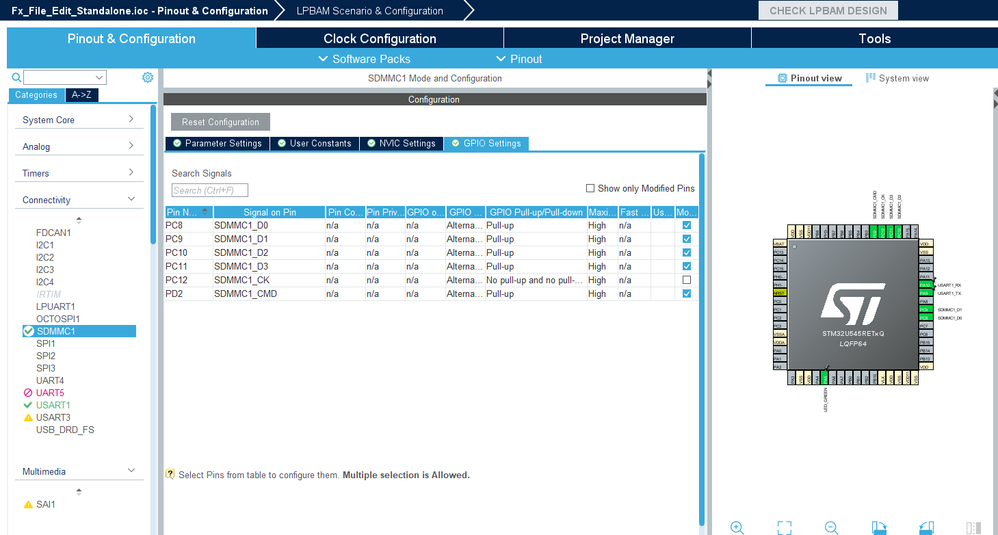
Task: Toggle the Modified checkbox for PC11
Action: [x=686, y=266]
